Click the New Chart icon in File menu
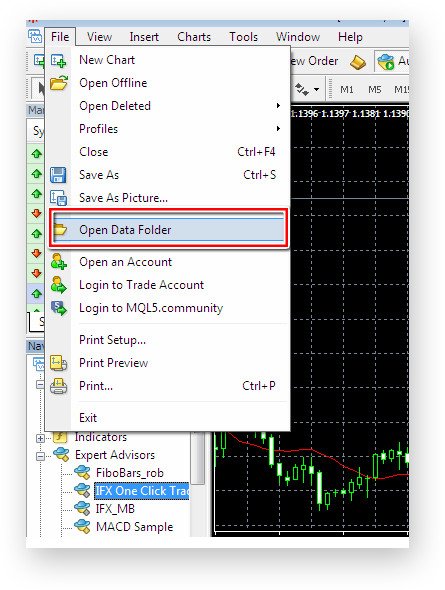 58,60
